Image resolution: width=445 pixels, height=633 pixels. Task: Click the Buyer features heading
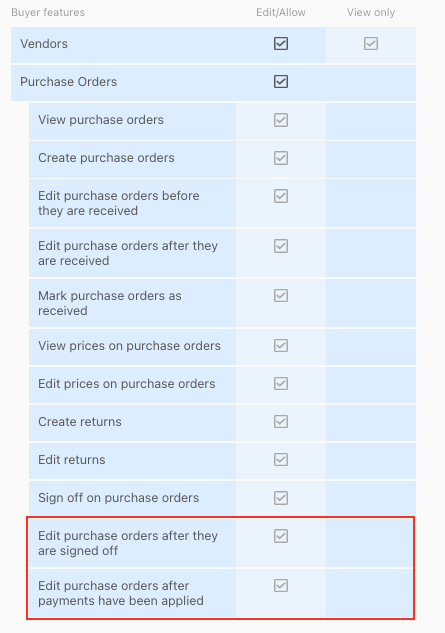coord(48,13)
